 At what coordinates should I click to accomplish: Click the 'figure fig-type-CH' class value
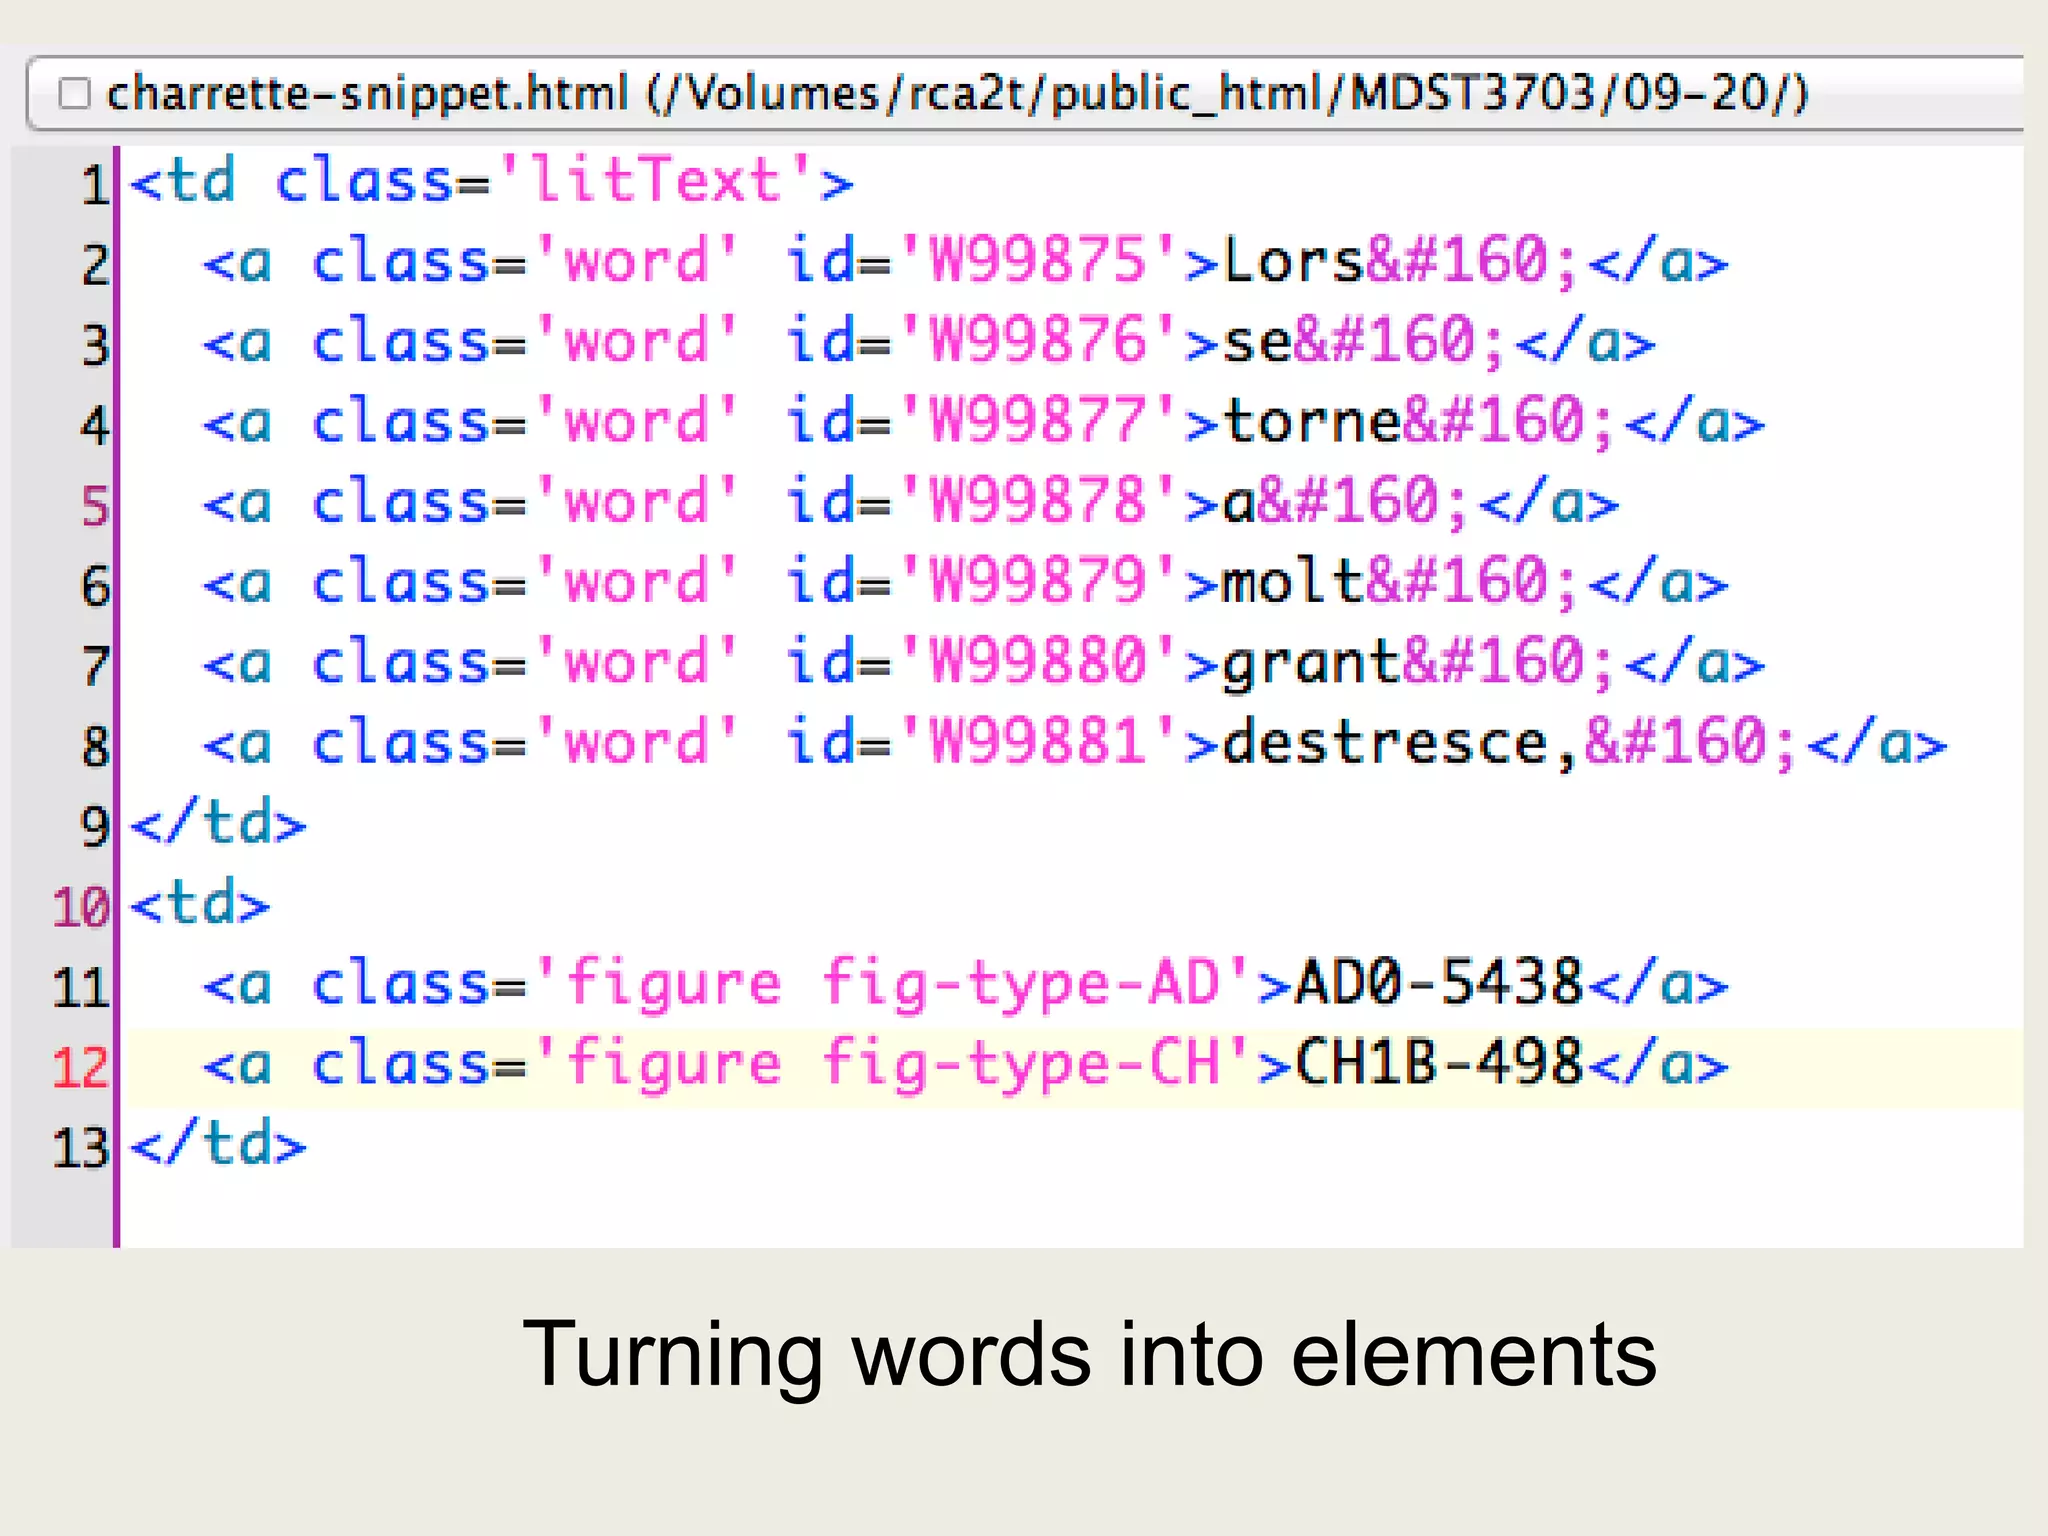coord(893,1063)
